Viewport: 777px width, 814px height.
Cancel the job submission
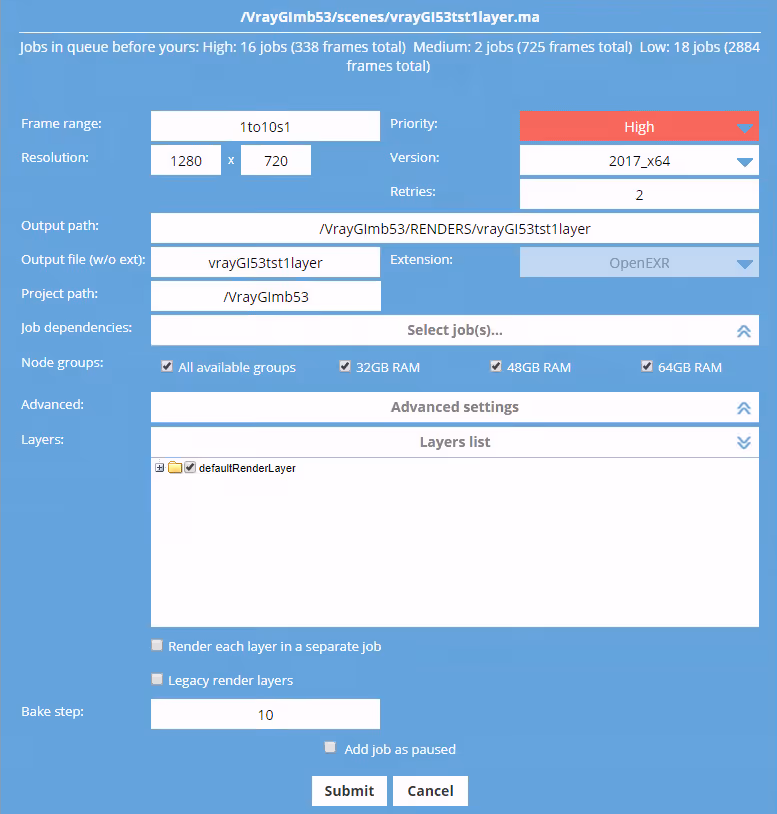pyautogui.click(x=430, y=791)
